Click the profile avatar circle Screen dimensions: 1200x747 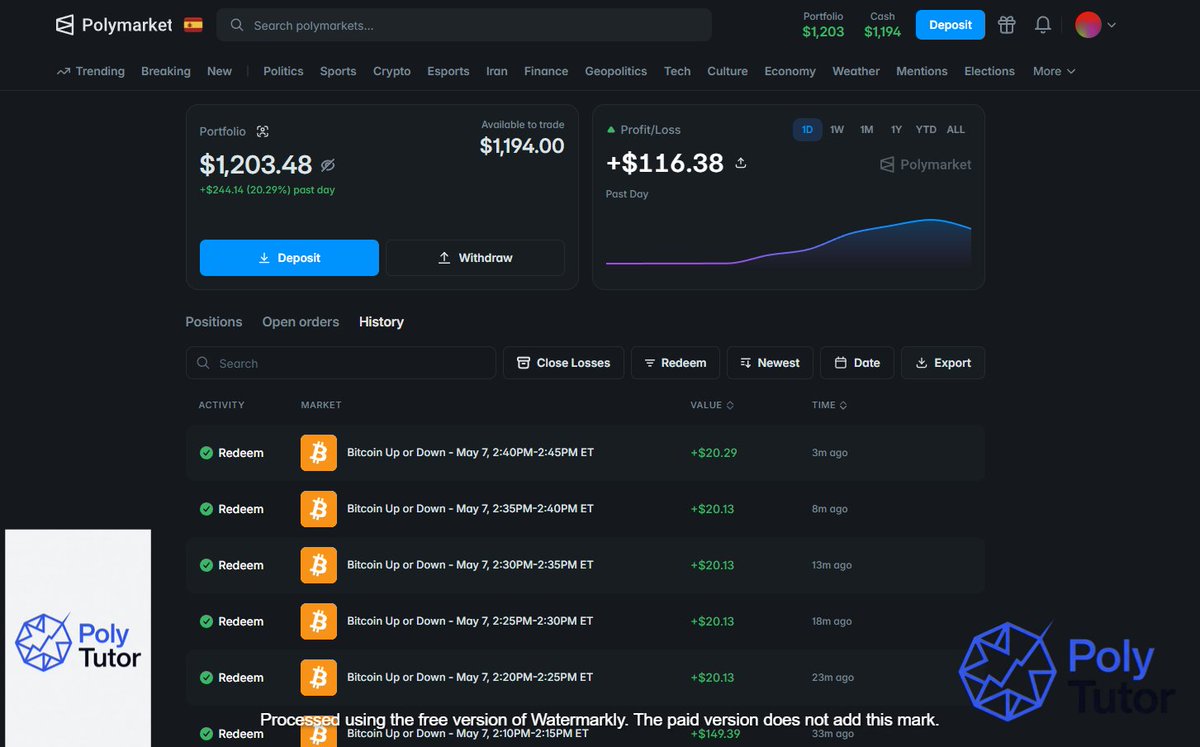pos(1088,25)
